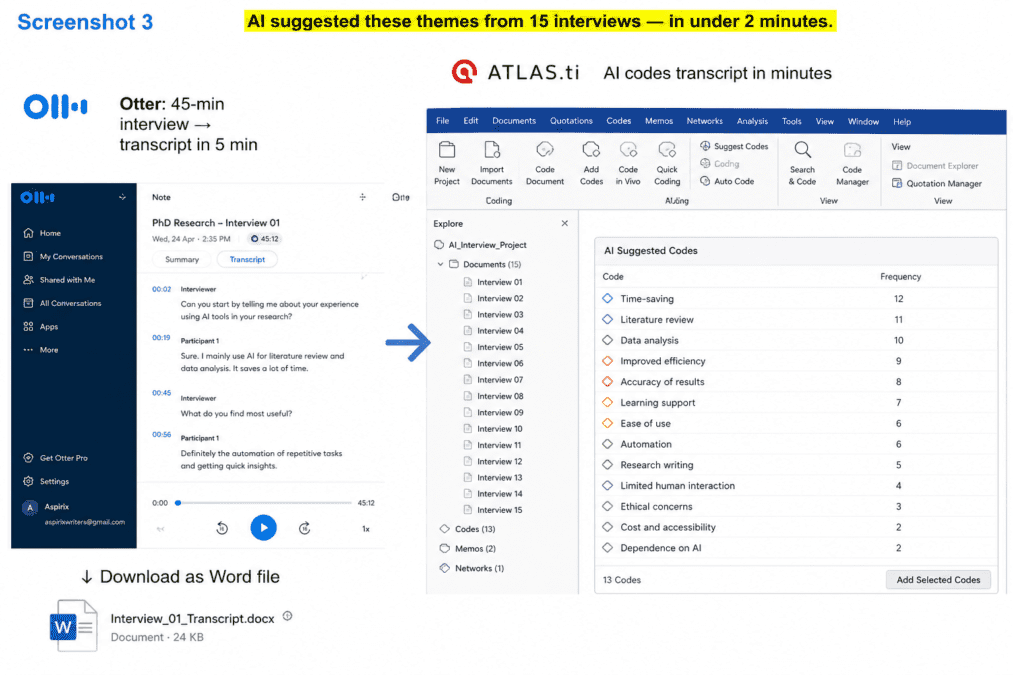Viewport: 1013px width, 675px height.
Task: Sort by the Frequency column header
Action: click(900, 276)
